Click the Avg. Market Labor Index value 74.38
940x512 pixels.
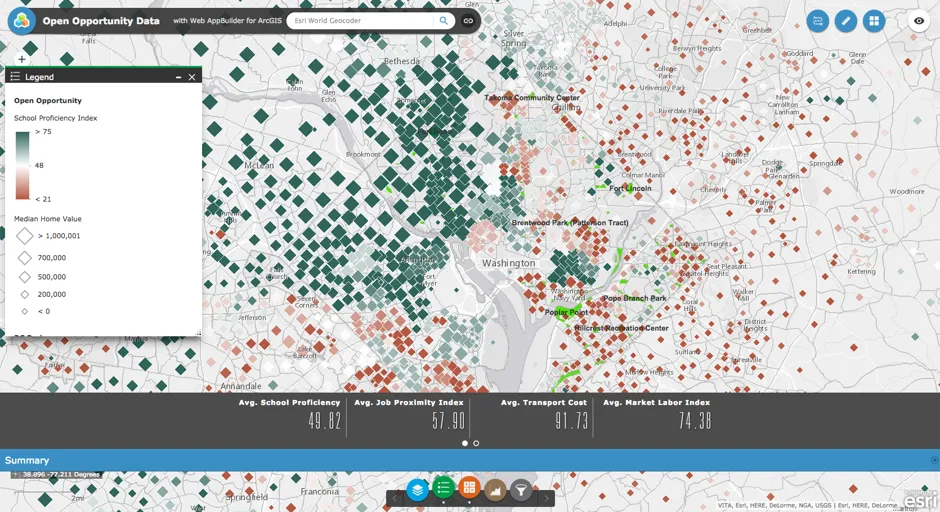tap(695, 421)
